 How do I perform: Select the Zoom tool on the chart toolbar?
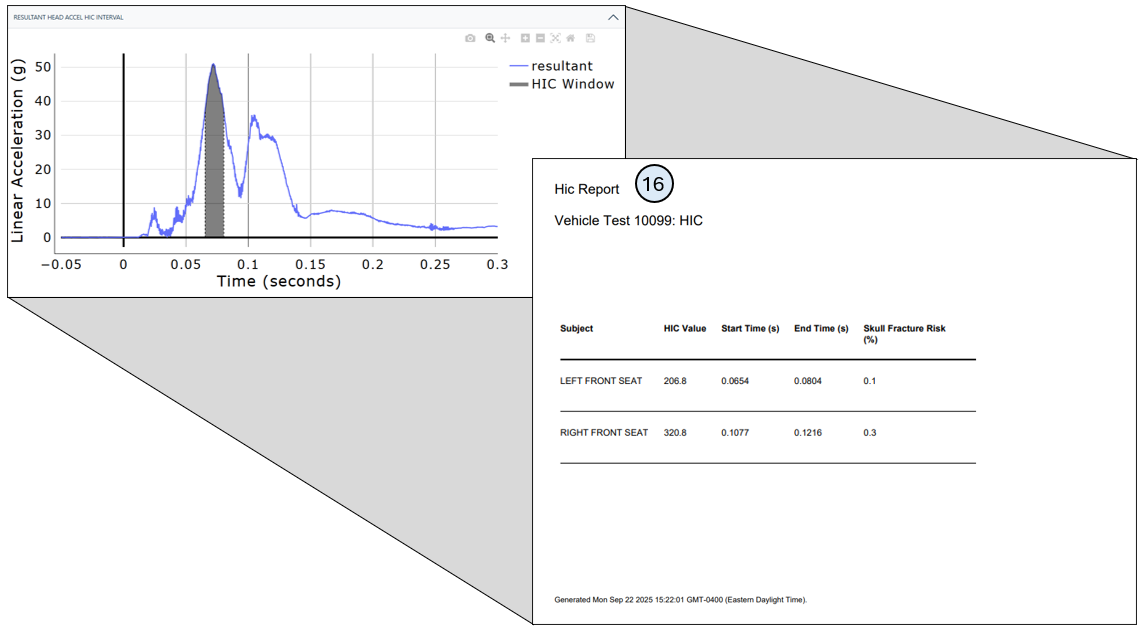[x=490, y=38]
